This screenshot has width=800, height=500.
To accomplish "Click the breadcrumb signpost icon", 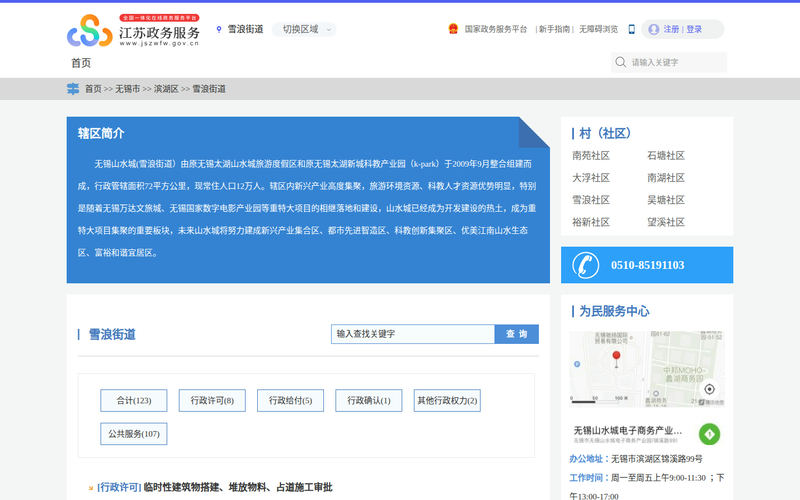I will (x=73, y=89).
